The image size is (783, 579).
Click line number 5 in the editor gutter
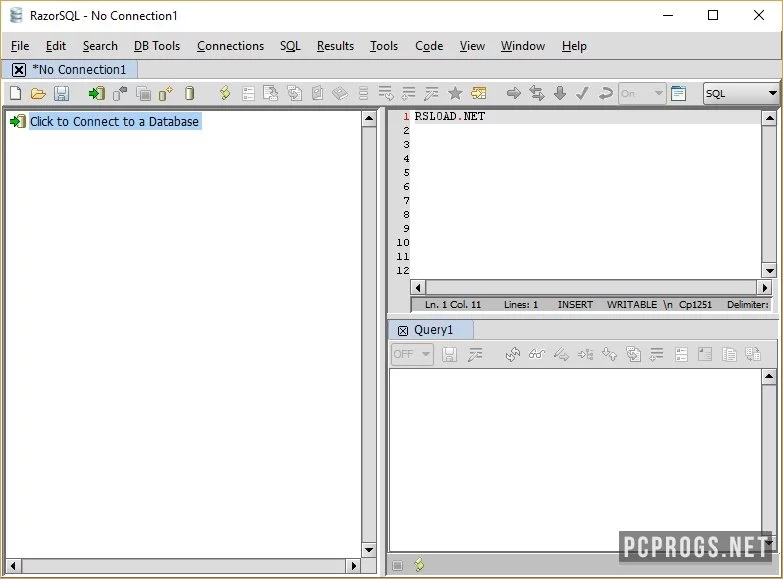coord(406,173)
